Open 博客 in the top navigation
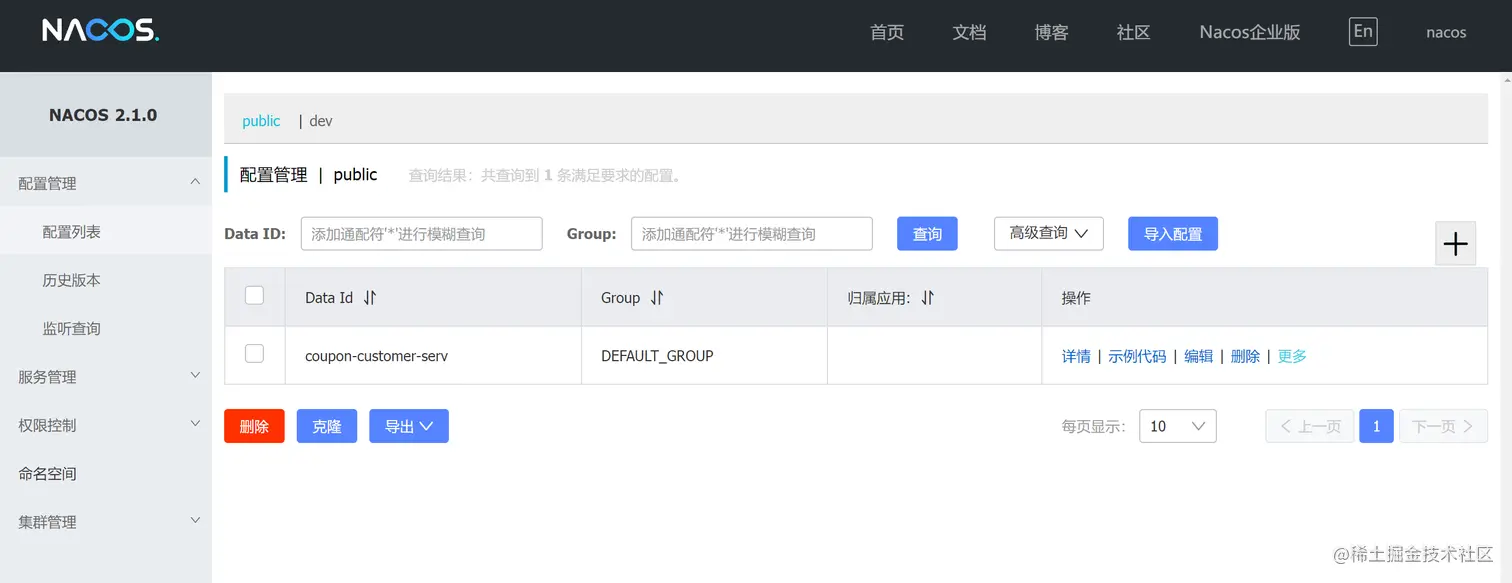Viewport: 1512px width, 583px height. [x=1051, y=32]
